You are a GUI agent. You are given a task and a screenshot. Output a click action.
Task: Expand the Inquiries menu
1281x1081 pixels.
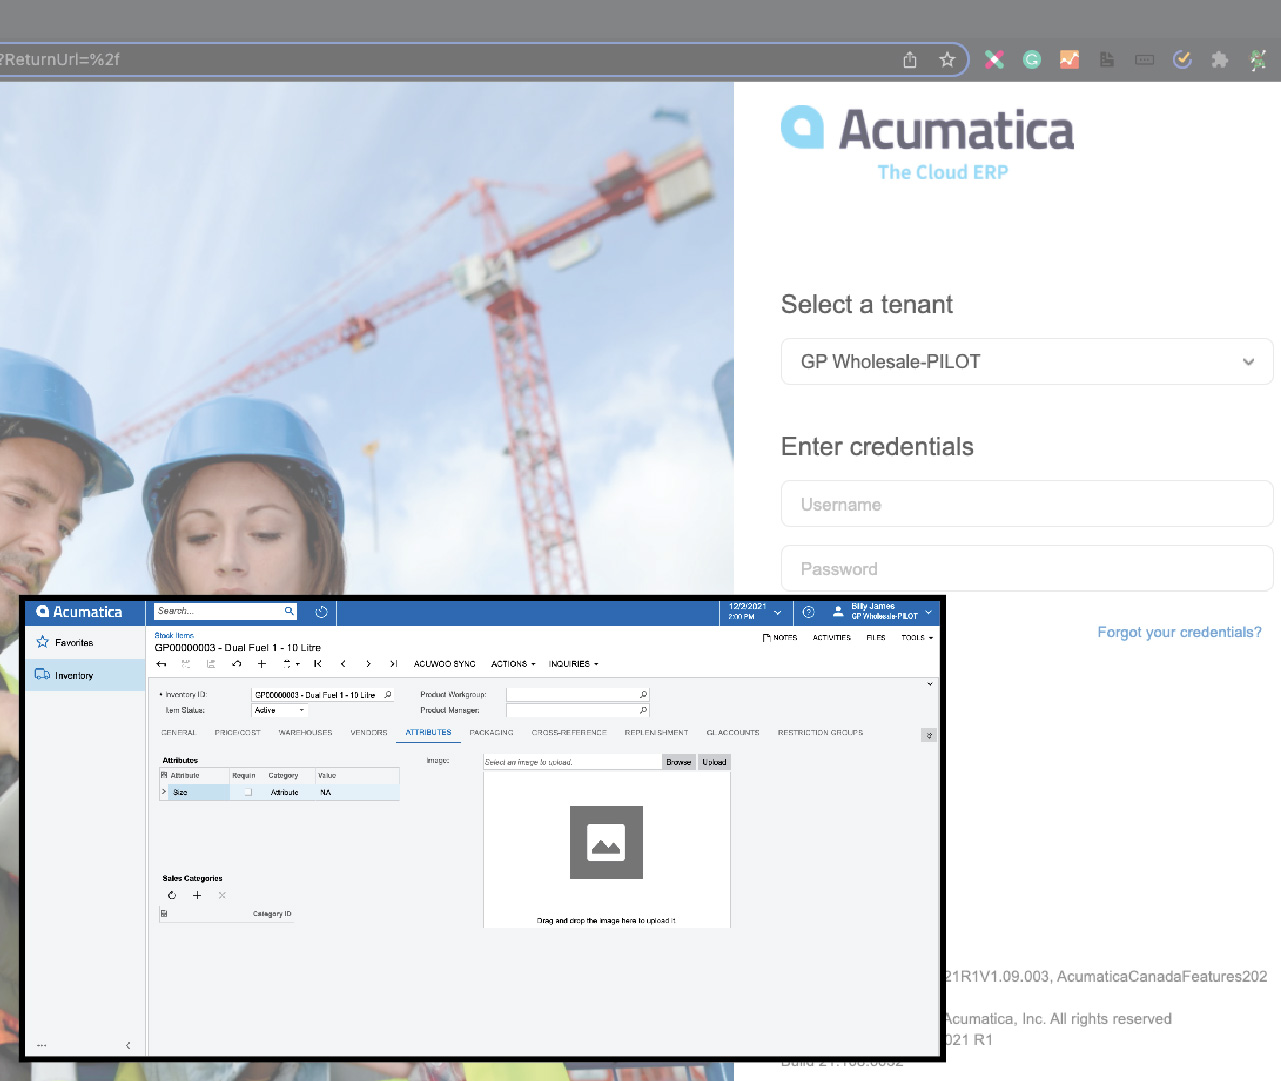coord(574,664)
